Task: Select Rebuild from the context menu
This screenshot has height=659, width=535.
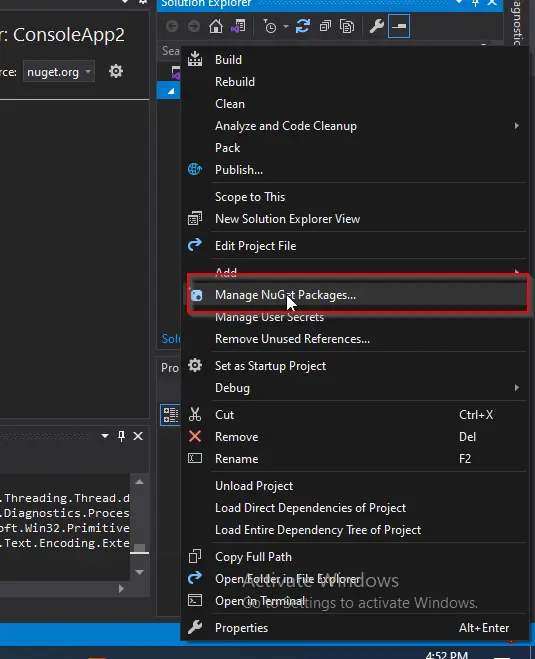Action: tap(356, 82)
